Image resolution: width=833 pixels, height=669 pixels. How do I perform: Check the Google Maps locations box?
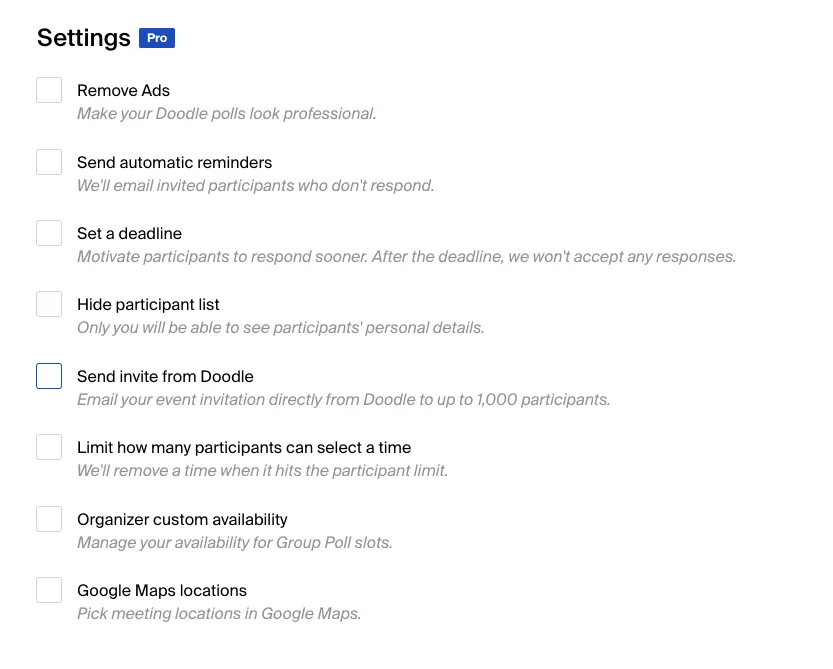pos(49,590)
